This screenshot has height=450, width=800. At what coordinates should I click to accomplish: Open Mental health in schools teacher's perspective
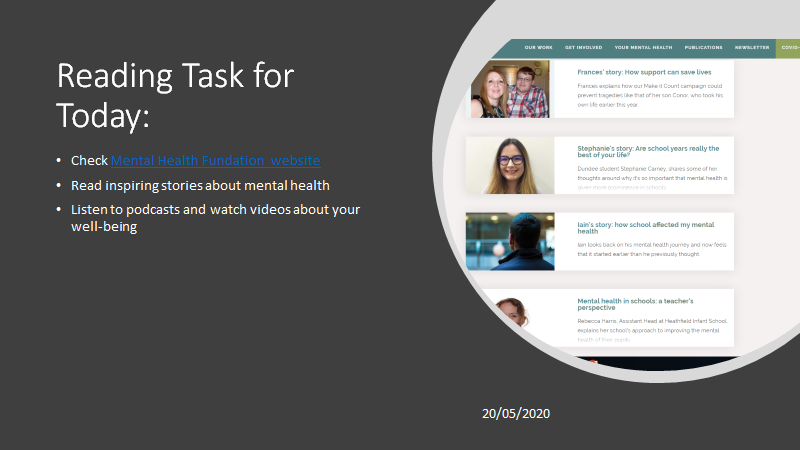point(635,304)
